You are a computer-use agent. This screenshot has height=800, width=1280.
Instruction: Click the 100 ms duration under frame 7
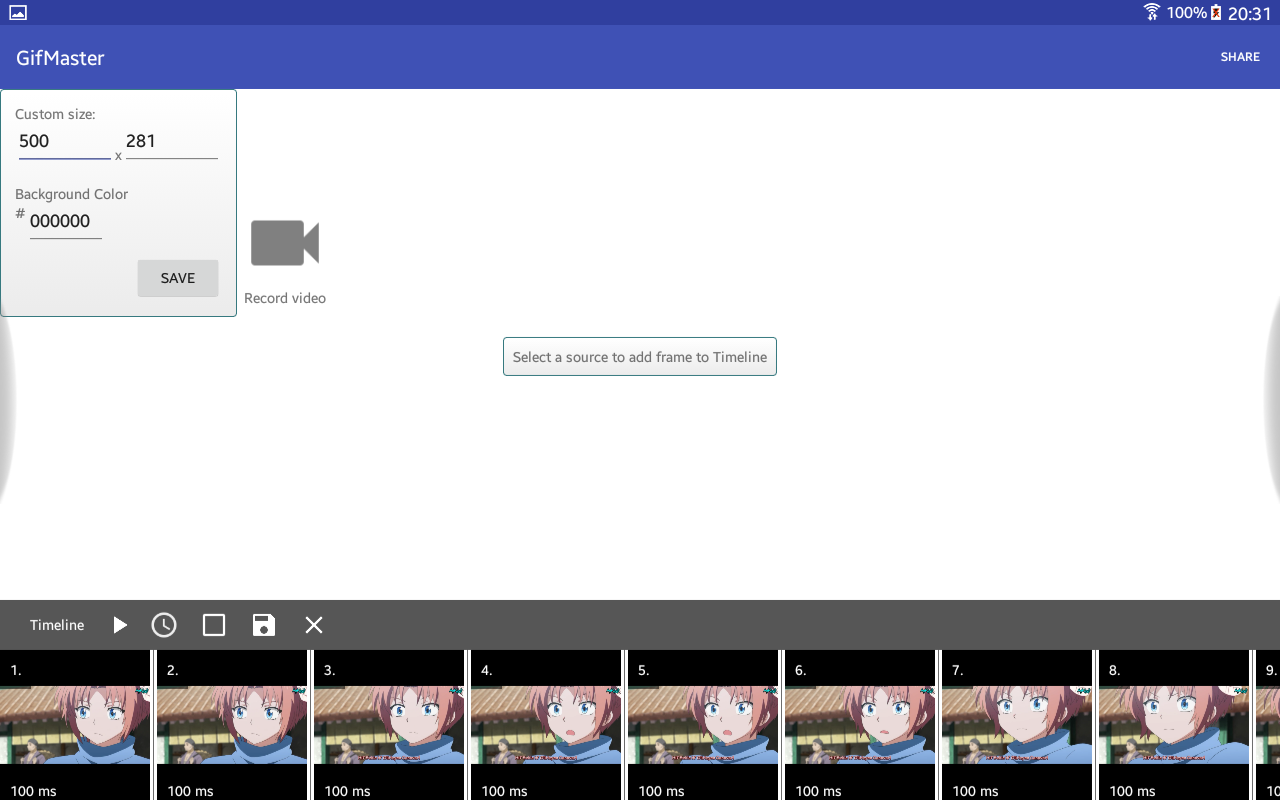976,791
